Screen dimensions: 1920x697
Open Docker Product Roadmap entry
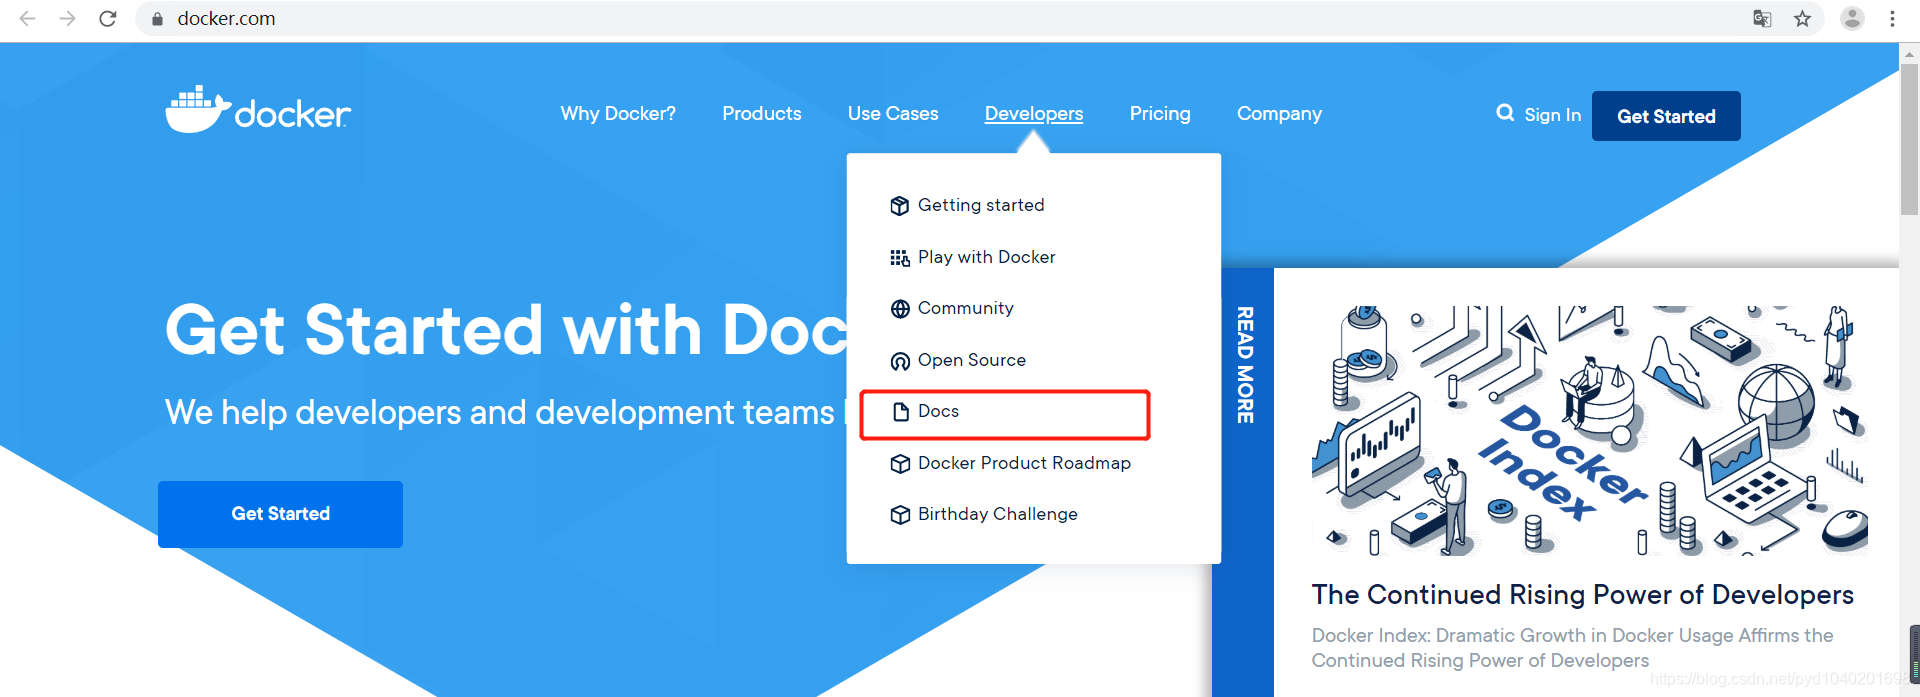point(1024,463)
